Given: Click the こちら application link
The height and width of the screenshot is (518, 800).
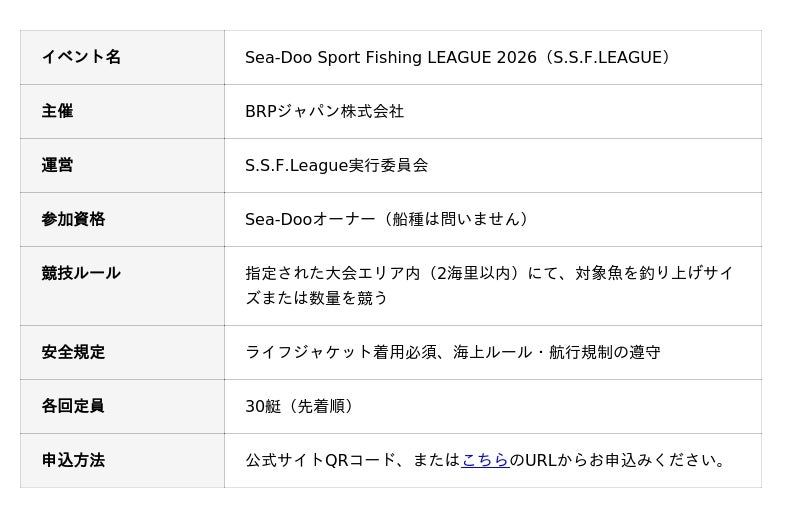Looking at the screenshot, I should pyautogui.click(x=485, y=460).
